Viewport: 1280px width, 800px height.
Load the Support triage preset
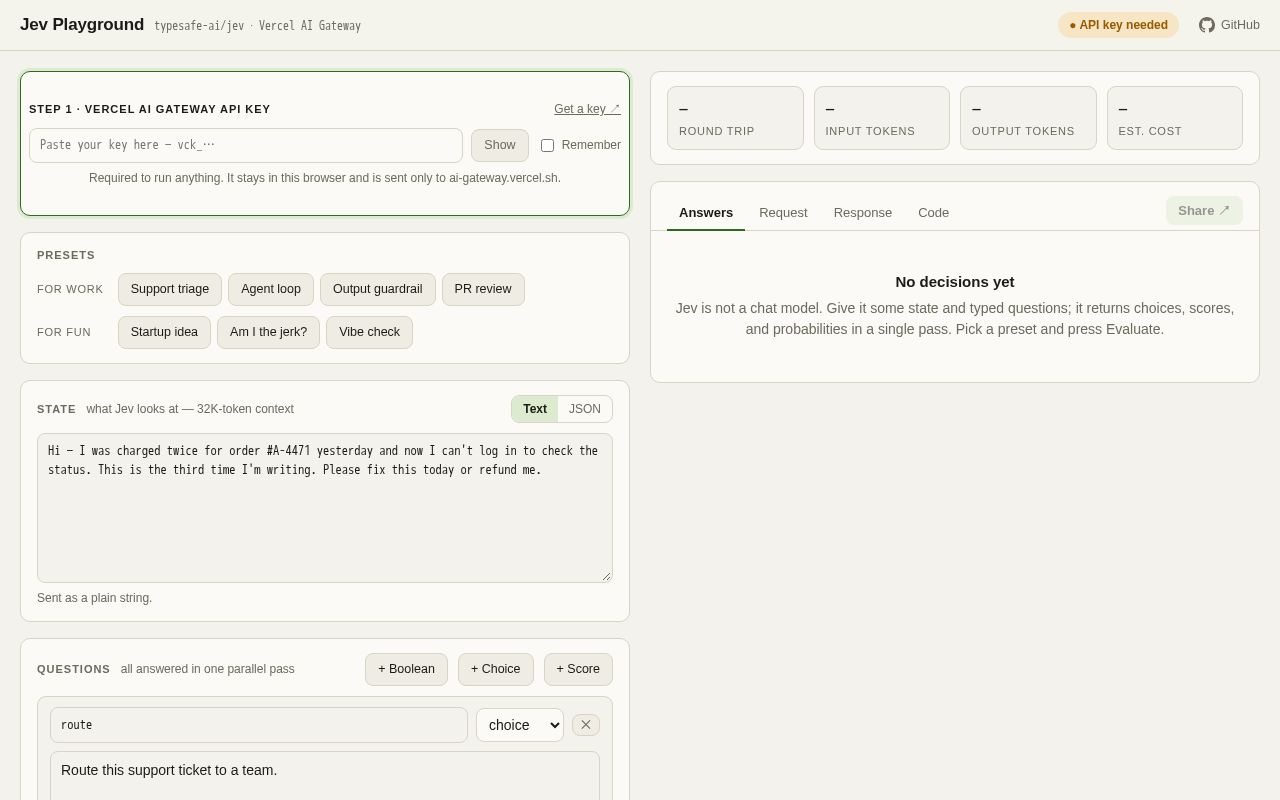(x=170, y=289)
